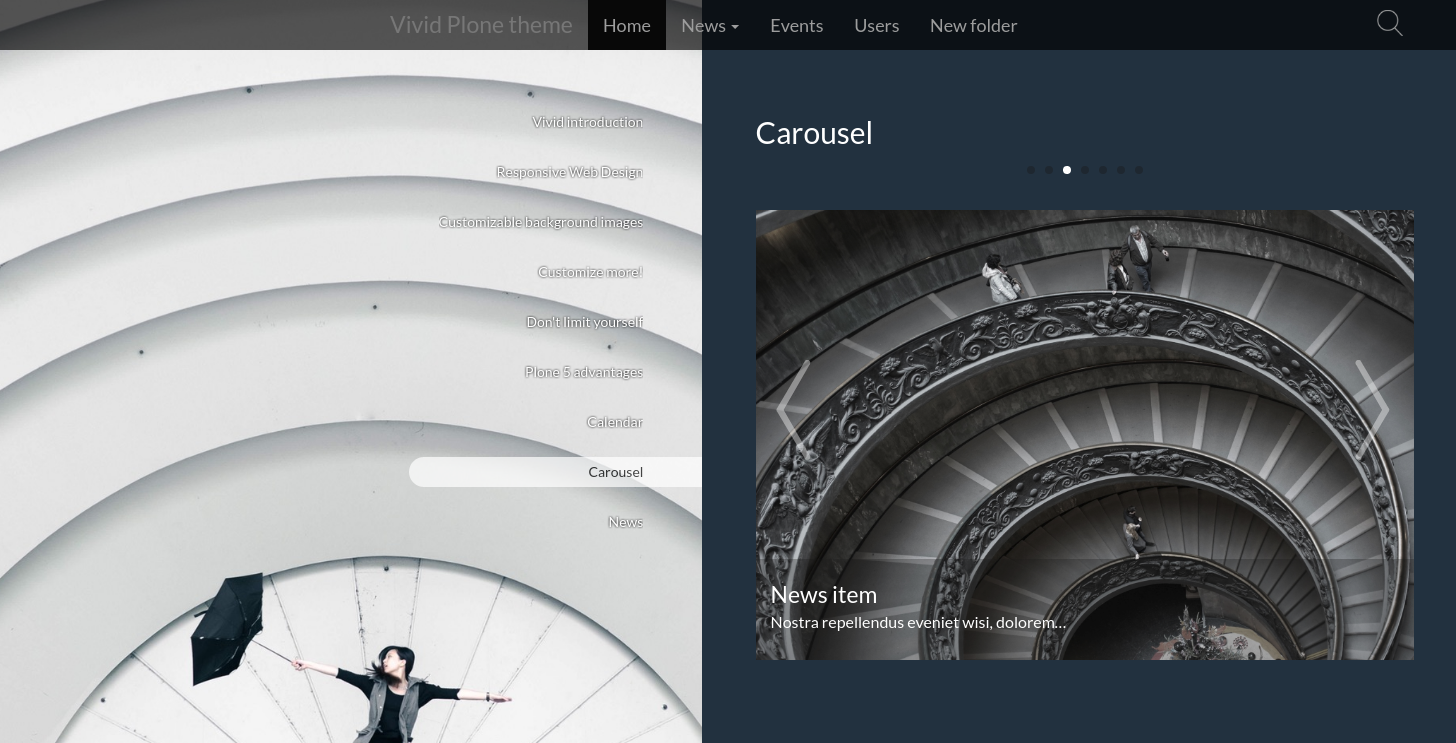The height and width of the screenshot is (743, 1456).
Task: Select the highlighted Carousel sidebar link
Action: [555, 472]
